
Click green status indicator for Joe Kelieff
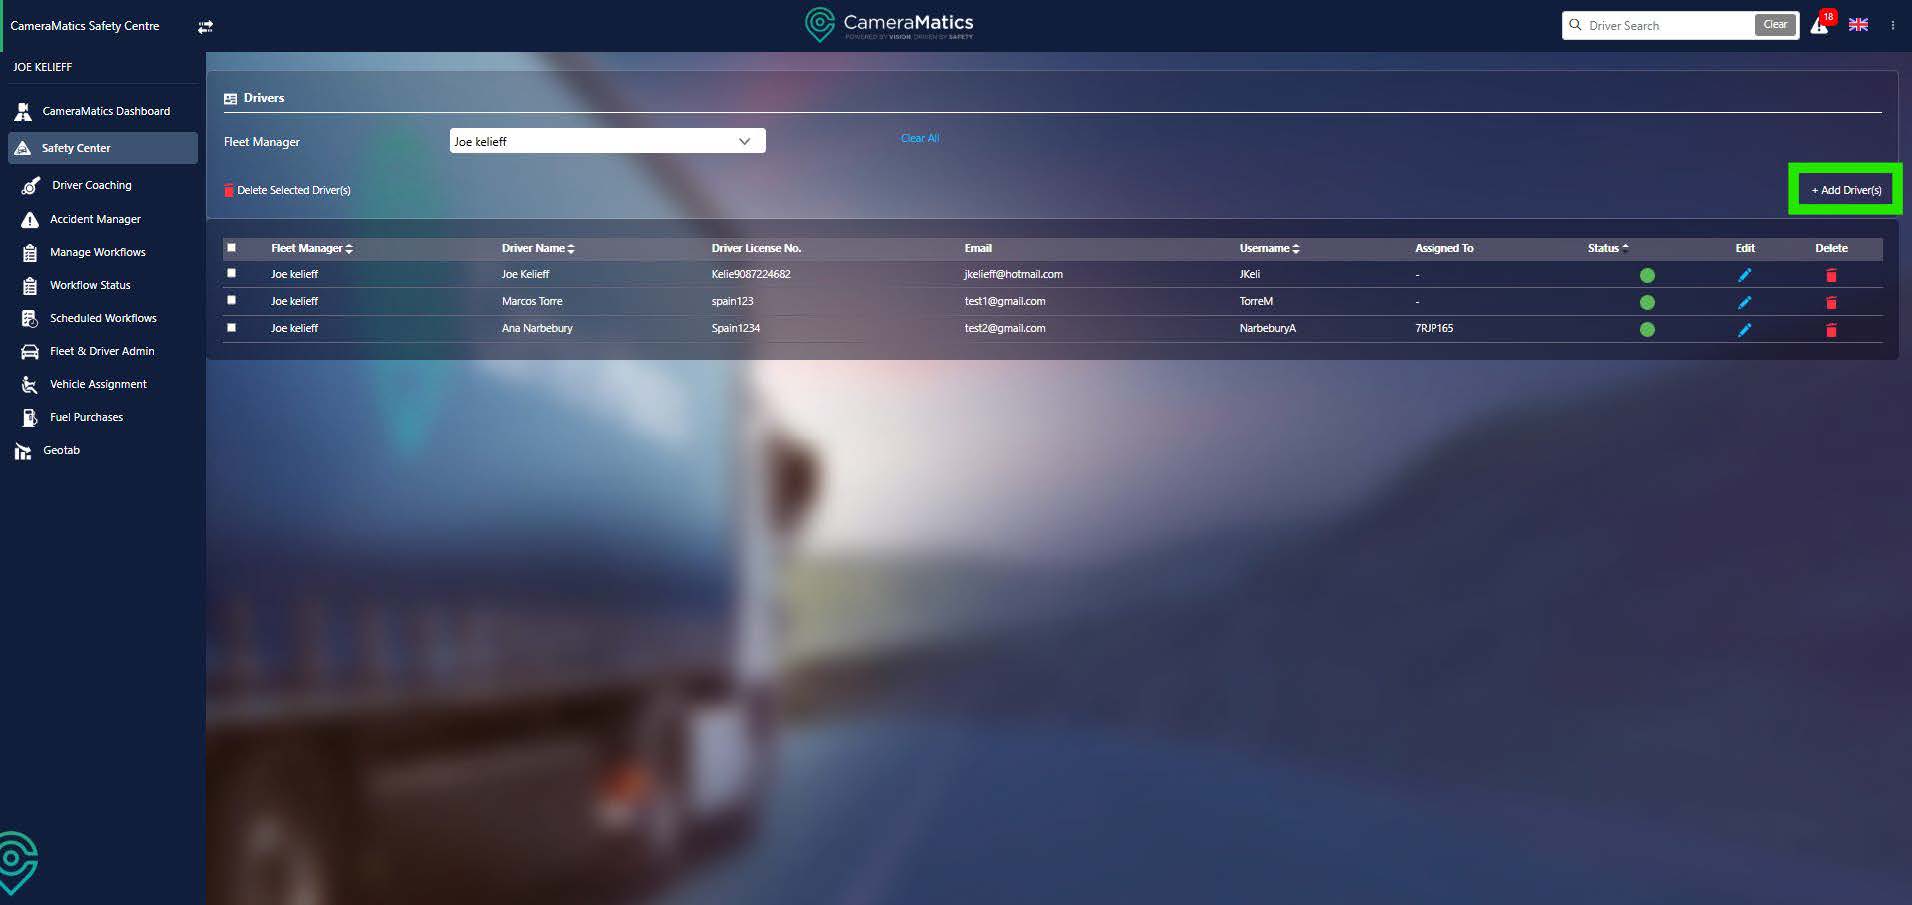[x=1647, y=275]
